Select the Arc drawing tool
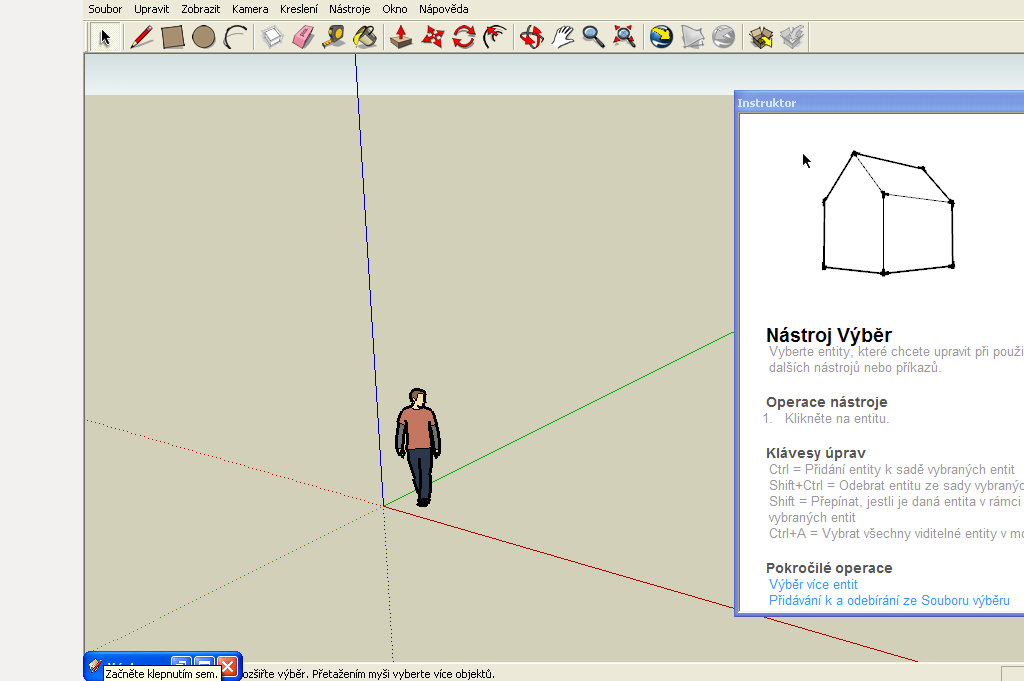This screenshot has height=681, width=1024. [235, 37]
